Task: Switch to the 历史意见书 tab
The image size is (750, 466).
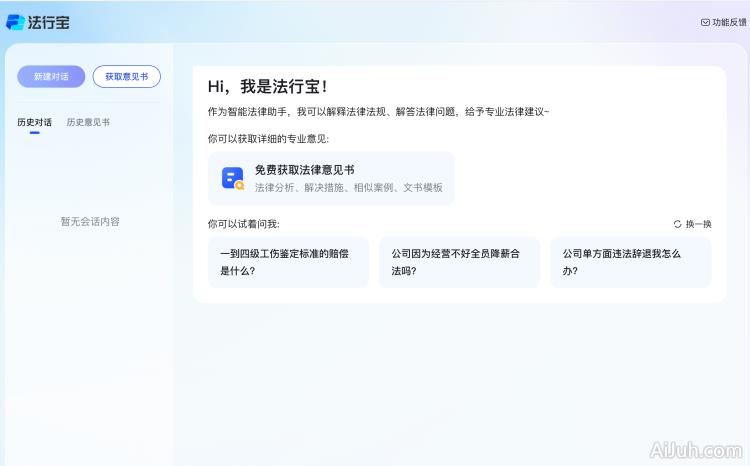Action: 88,122
